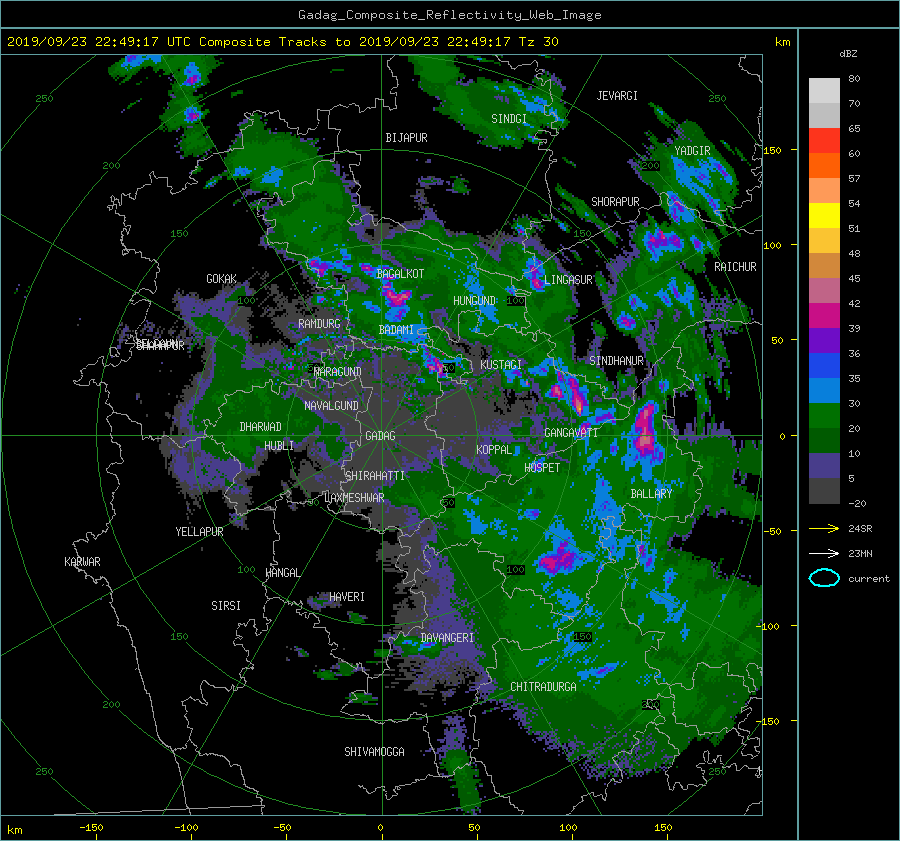
Task: Click the 150 tick on right axis
Action: (772, 150)
